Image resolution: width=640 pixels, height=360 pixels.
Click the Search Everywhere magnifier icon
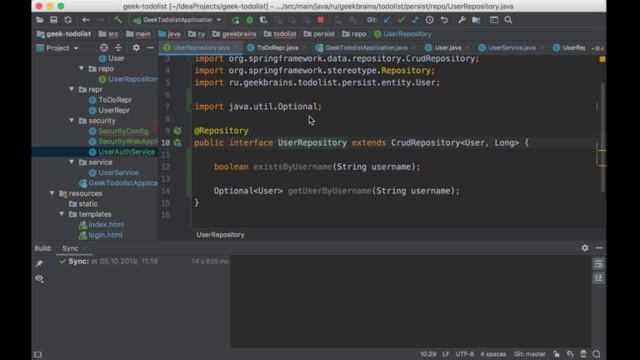pos(508,20)
